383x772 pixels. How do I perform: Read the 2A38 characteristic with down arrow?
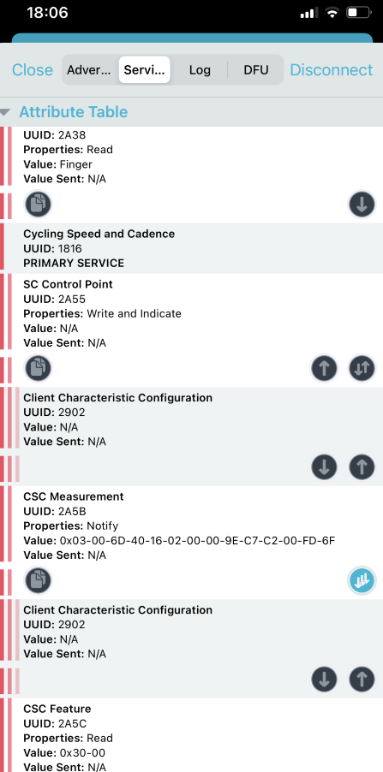pos(362,204)
